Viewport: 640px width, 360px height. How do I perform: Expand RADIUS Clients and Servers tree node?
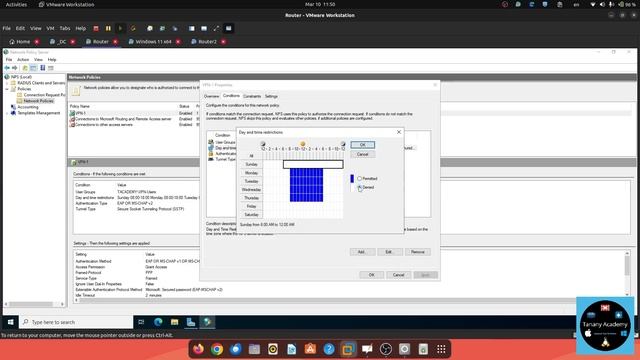coord(7,83)
